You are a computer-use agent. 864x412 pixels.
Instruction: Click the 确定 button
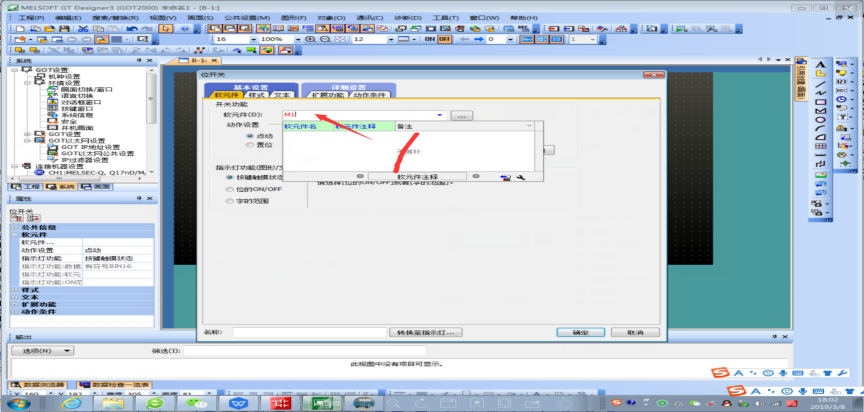click(x=580, y=332)
